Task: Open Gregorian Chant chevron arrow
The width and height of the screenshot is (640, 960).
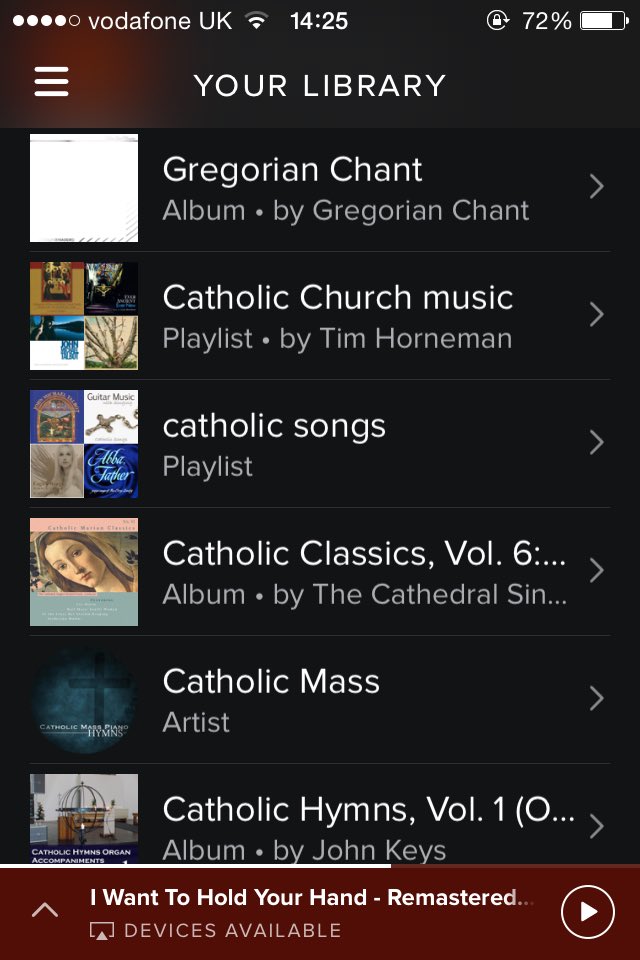Action: pyautogui.click(x=597, y=187)
